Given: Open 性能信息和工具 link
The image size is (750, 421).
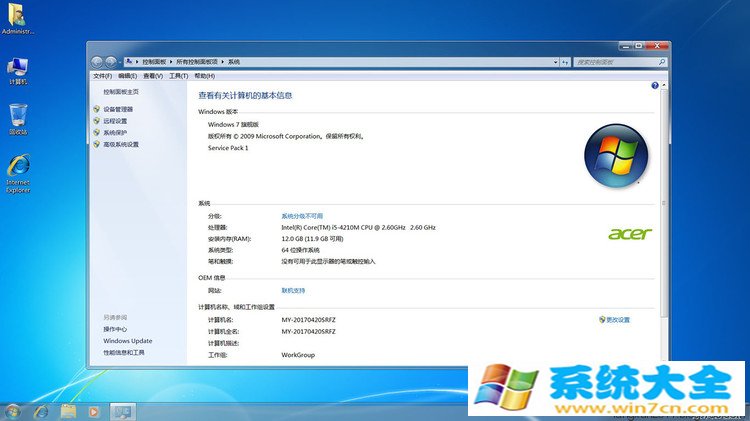Looking at the screenshot, I should pos(124,353).
